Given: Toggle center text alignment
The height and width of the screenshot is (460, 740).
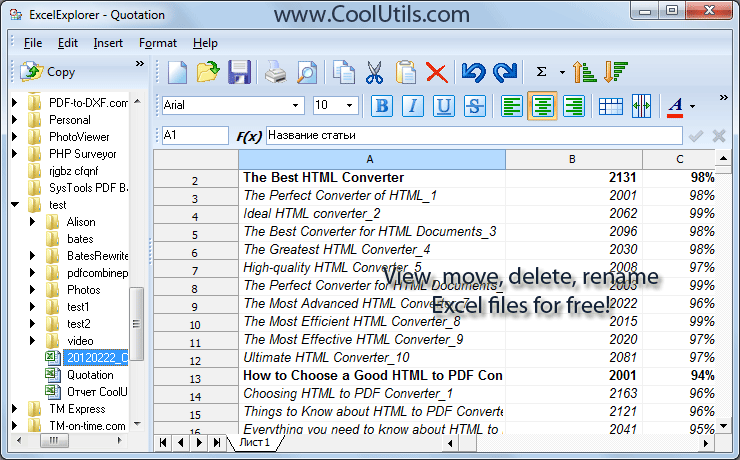Looking at the screenshot, I should (x=542, y=105).
